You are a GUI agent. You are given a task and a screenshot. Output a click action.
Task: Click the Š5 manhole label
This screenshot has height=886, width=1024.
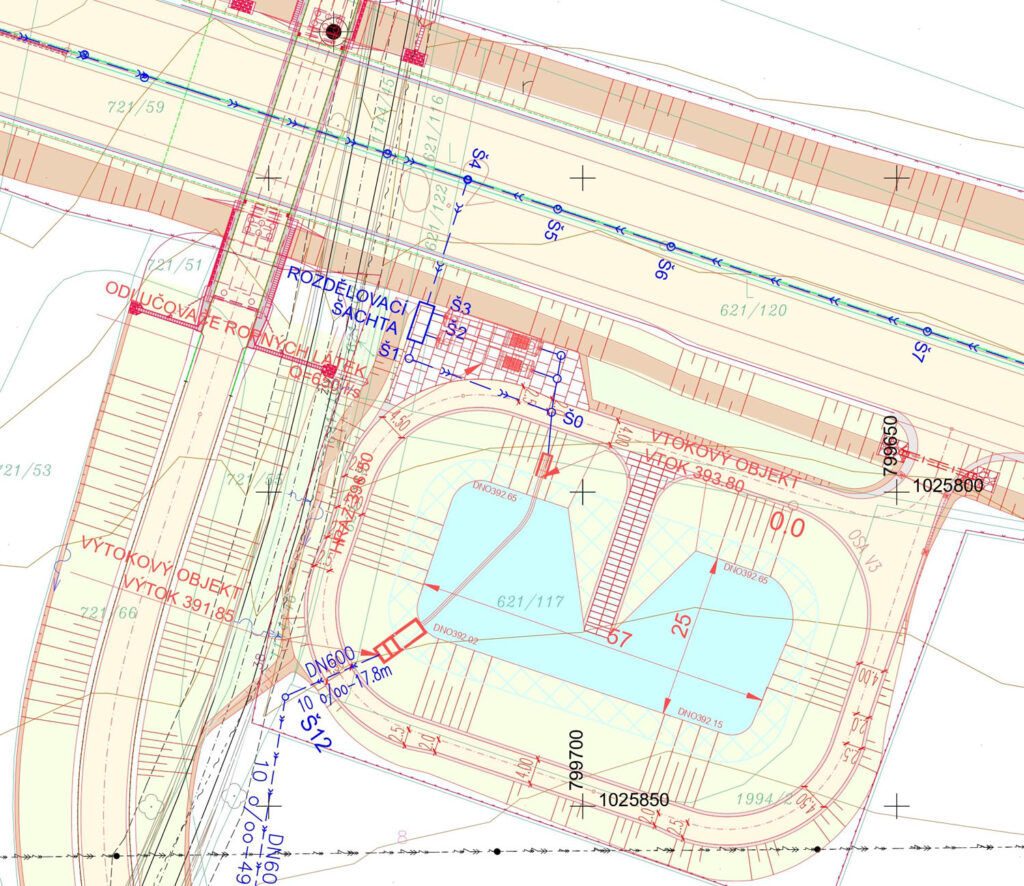point(550,227)
